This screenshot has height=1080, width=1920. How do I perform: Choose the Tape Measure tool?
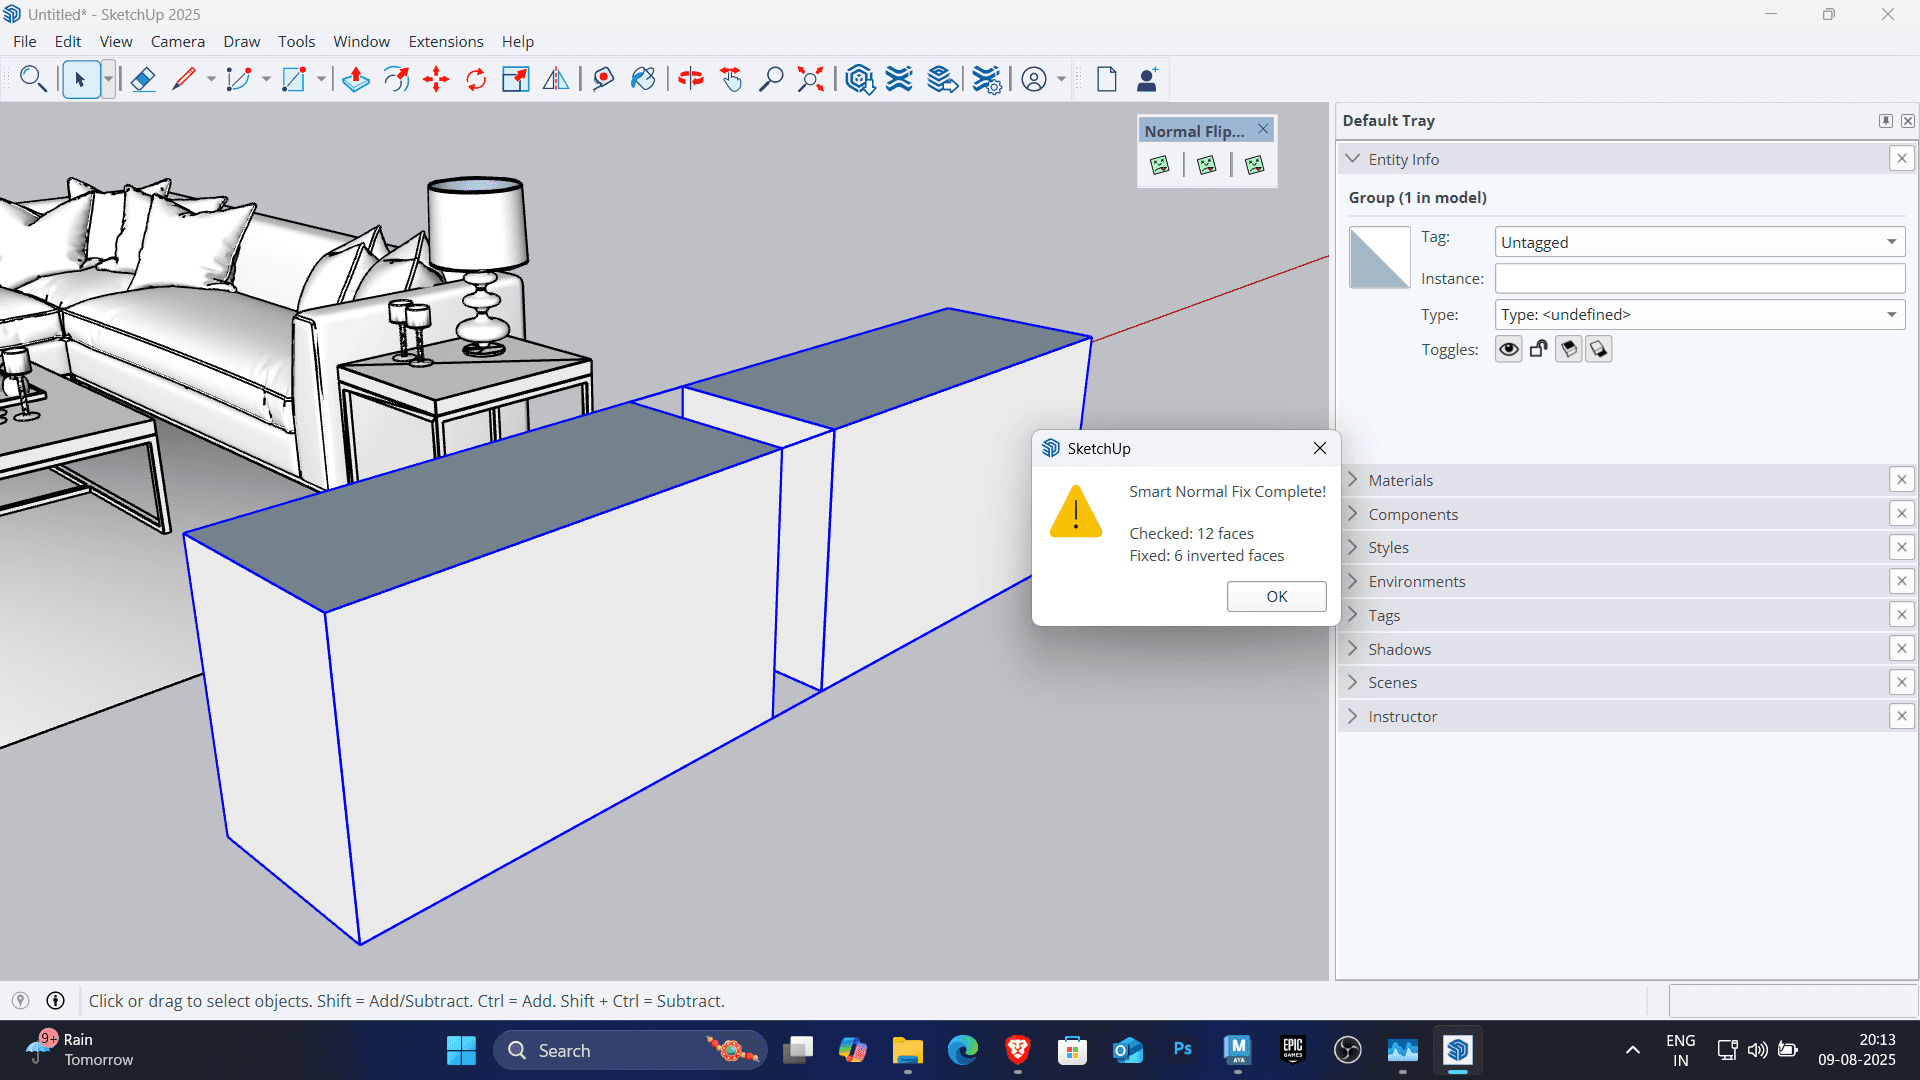pyautogui.click(x=603, y=79)
